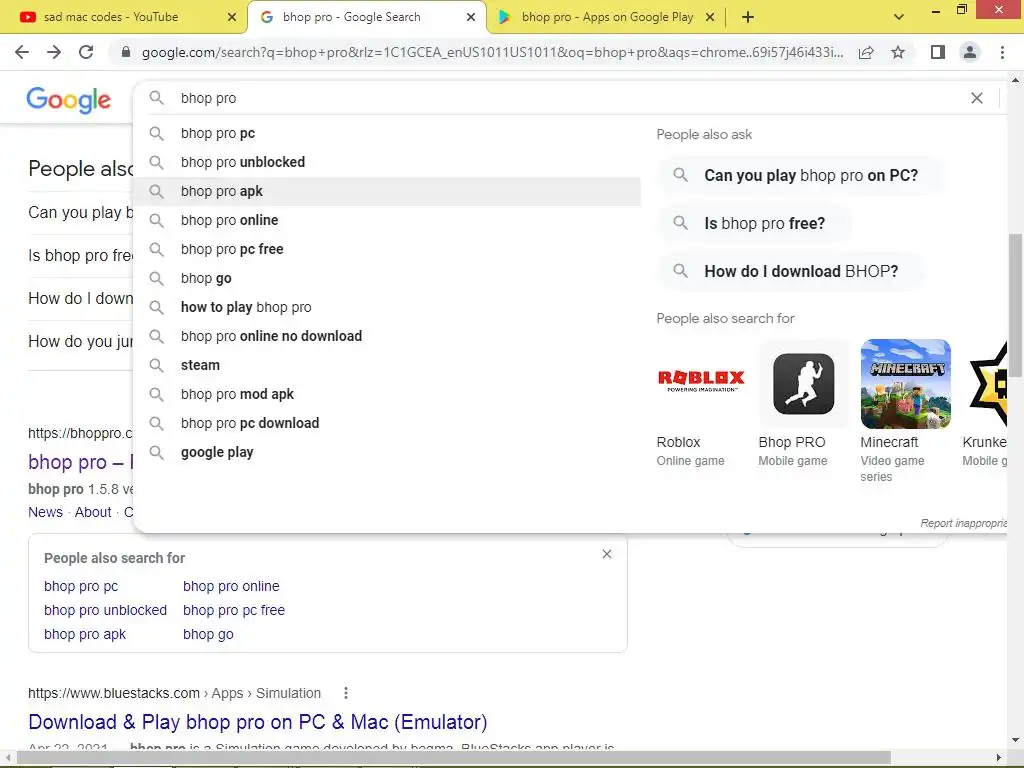Open Chrome's three-dot menu
Image resolution: width=1024 pixels, height=768 pixels.
pos(1002,52)
